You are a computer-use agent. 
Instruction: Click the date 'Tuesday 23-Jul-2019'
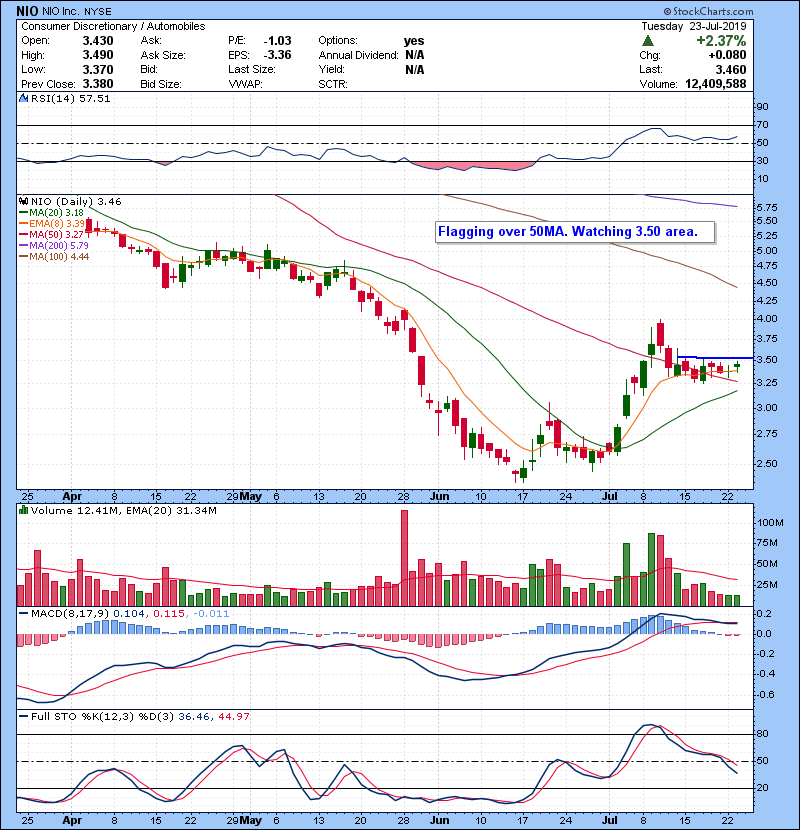(694, 26)
